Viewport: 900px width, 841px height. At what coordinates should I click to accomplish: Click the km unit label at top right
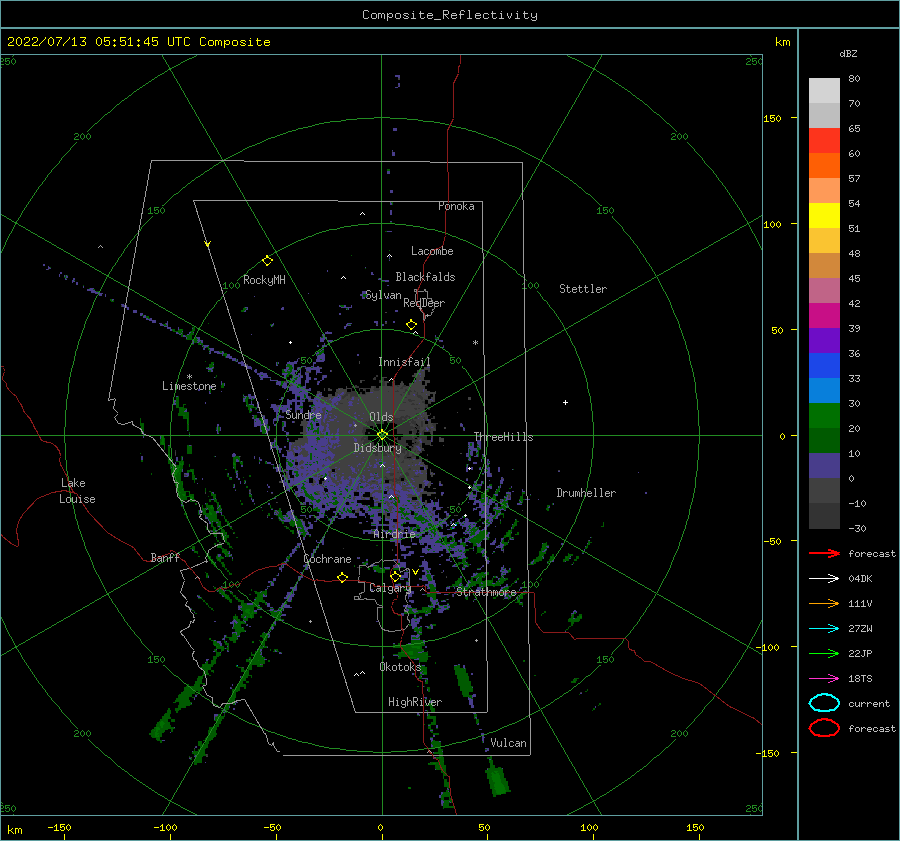782,42
